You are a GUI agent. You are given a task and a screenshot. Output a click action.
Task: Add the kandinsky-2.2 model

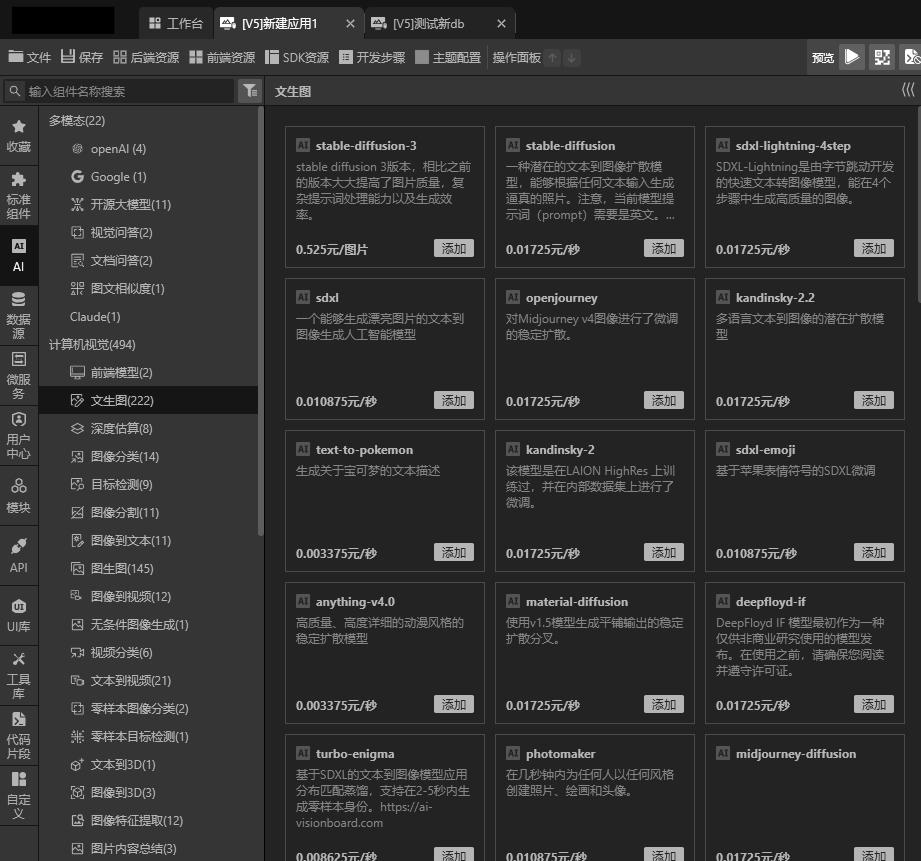873,401
